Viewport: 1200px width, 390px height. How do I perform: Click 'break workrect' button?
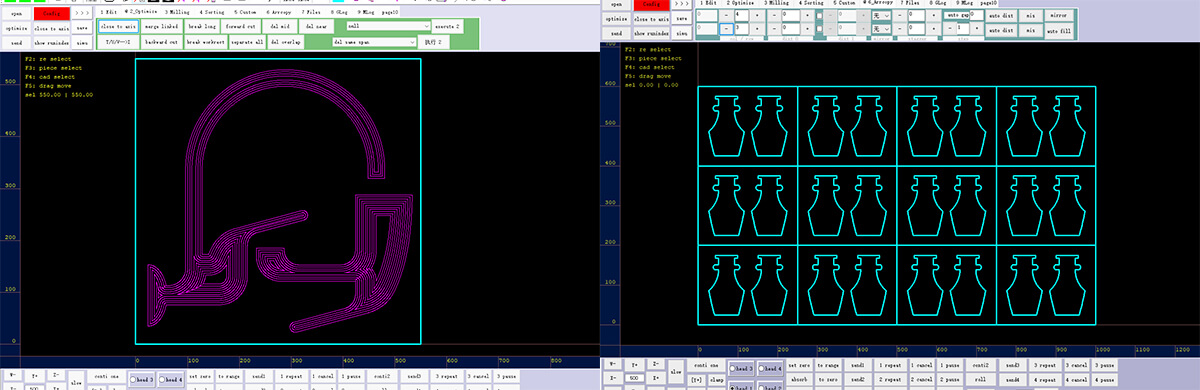point(206,42)
